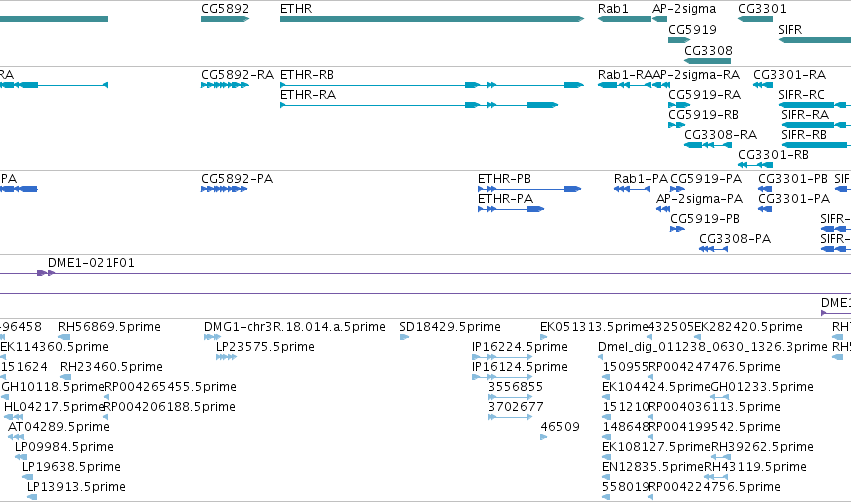Select the RP004199542.5prime EST label
This screenshot has height=502, width=851.
pos(714,427)
